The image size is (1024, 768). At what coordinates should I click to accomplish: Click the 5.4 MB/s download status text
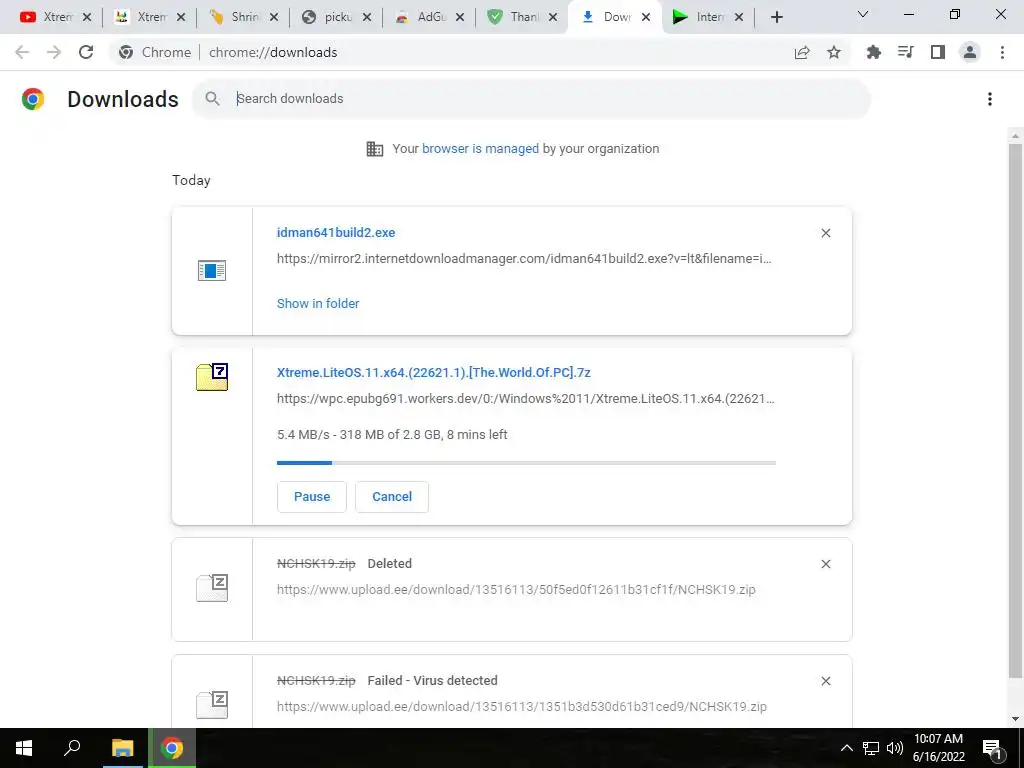(392, 434)
